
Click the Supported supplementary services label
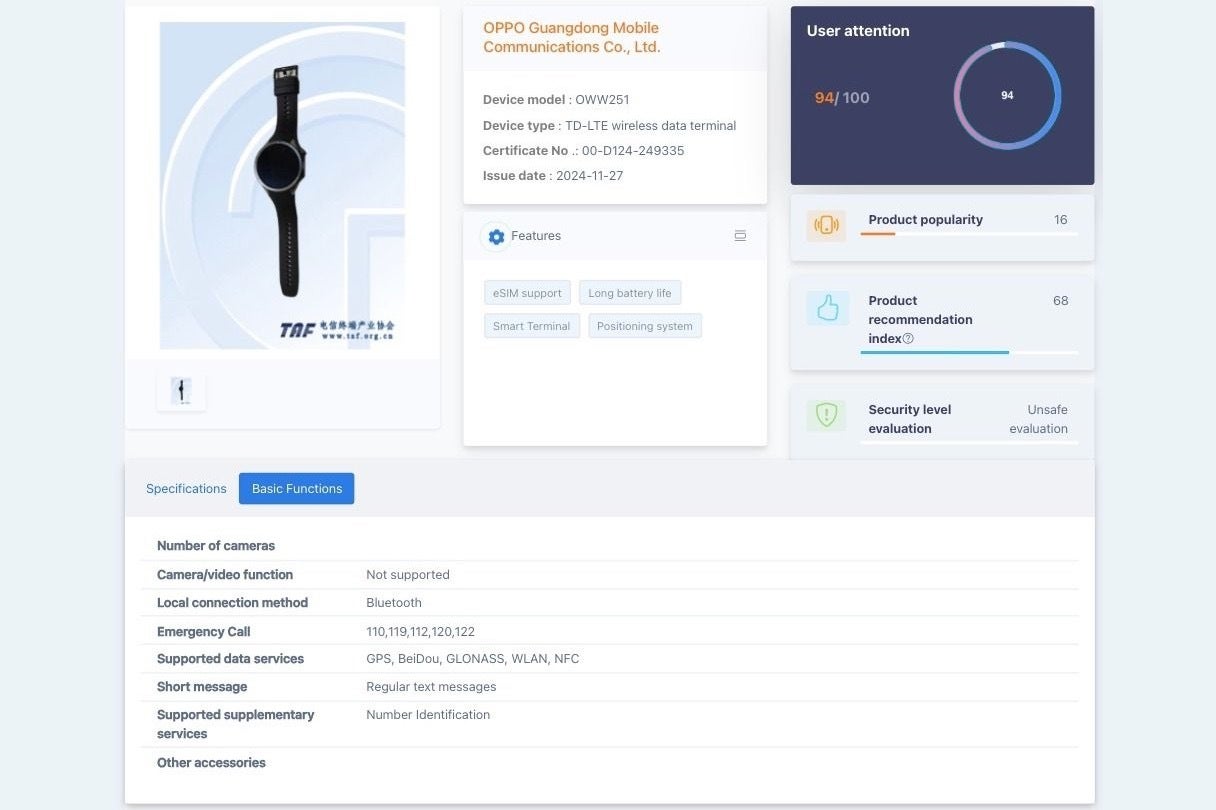click(x=236, y=724)
